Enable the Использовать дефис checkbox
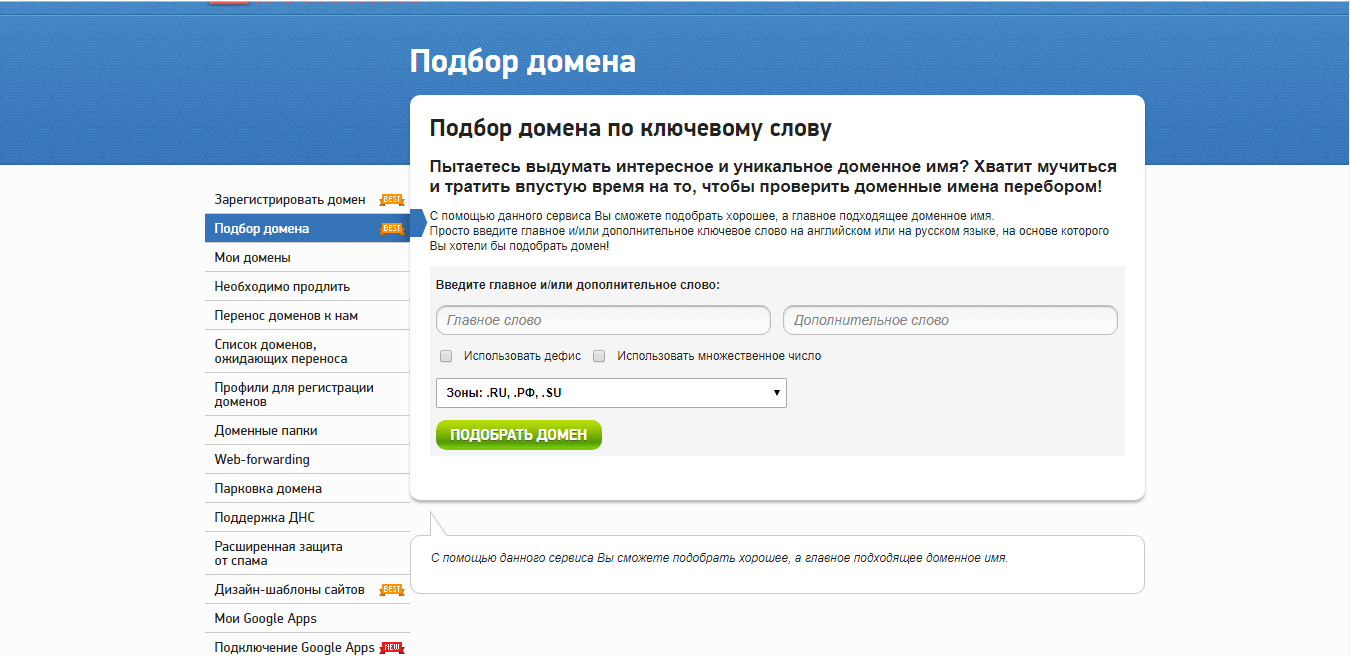The height and width of the screenshot is (657, 1350). pos(446,356)
